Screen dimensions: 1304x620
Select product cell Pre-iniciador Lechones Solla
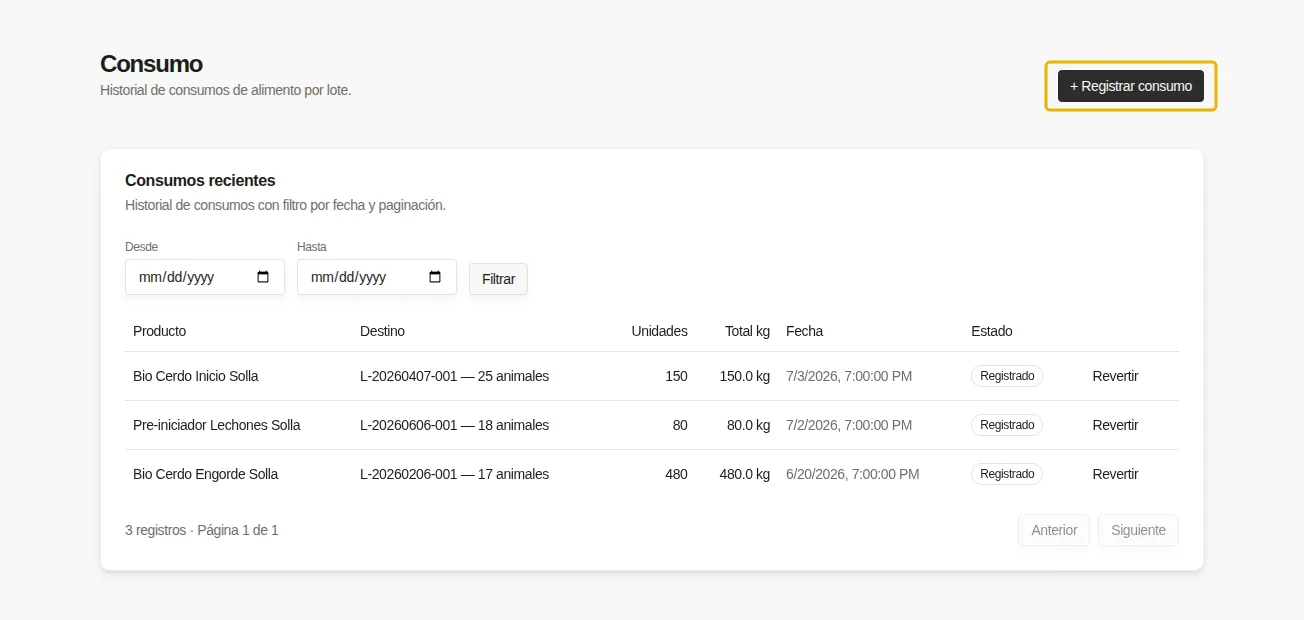(x=217, y=425)
